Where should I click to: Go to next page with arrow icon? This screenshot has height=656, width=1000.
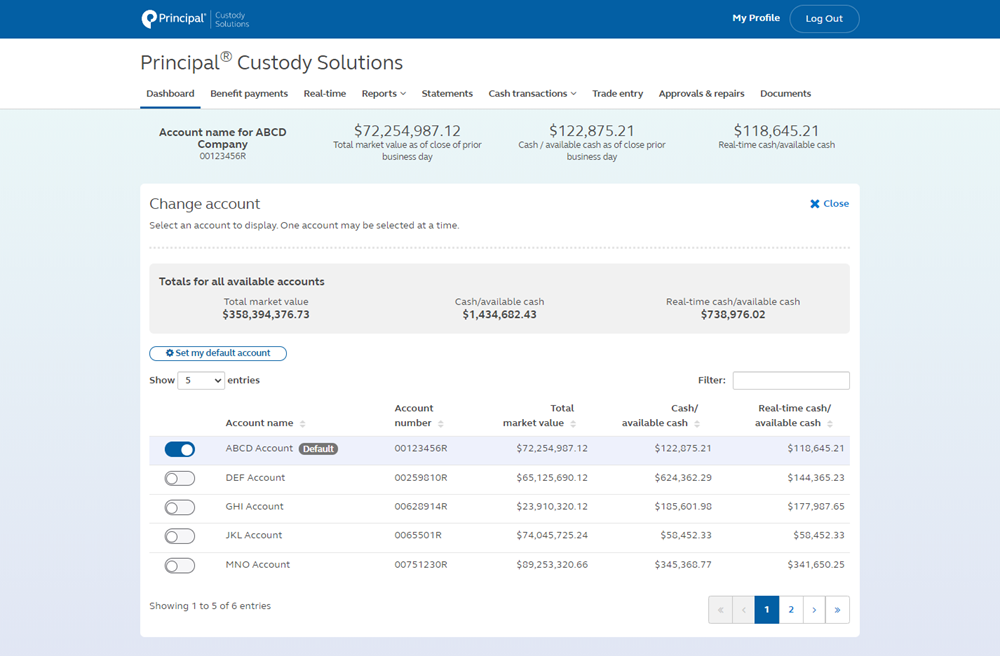click(x=814, y=609)
